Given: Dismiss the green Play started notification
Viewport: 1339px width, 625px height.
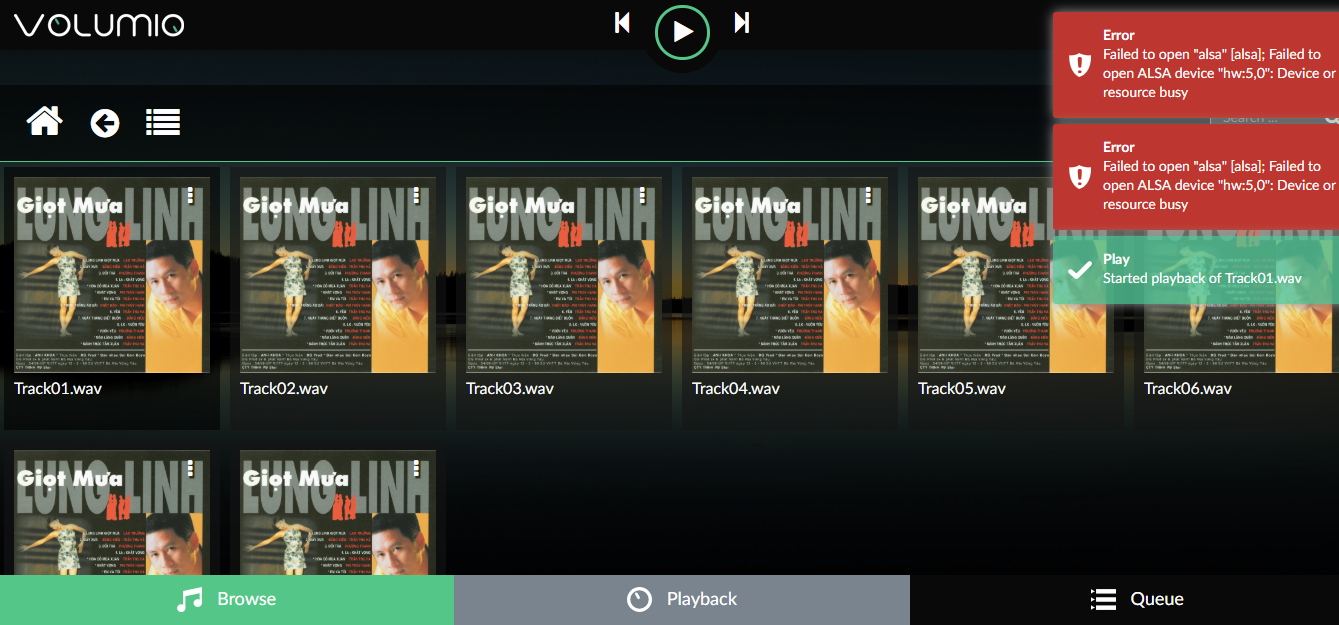Looking at the screenshot, I should coord(1196,269).
